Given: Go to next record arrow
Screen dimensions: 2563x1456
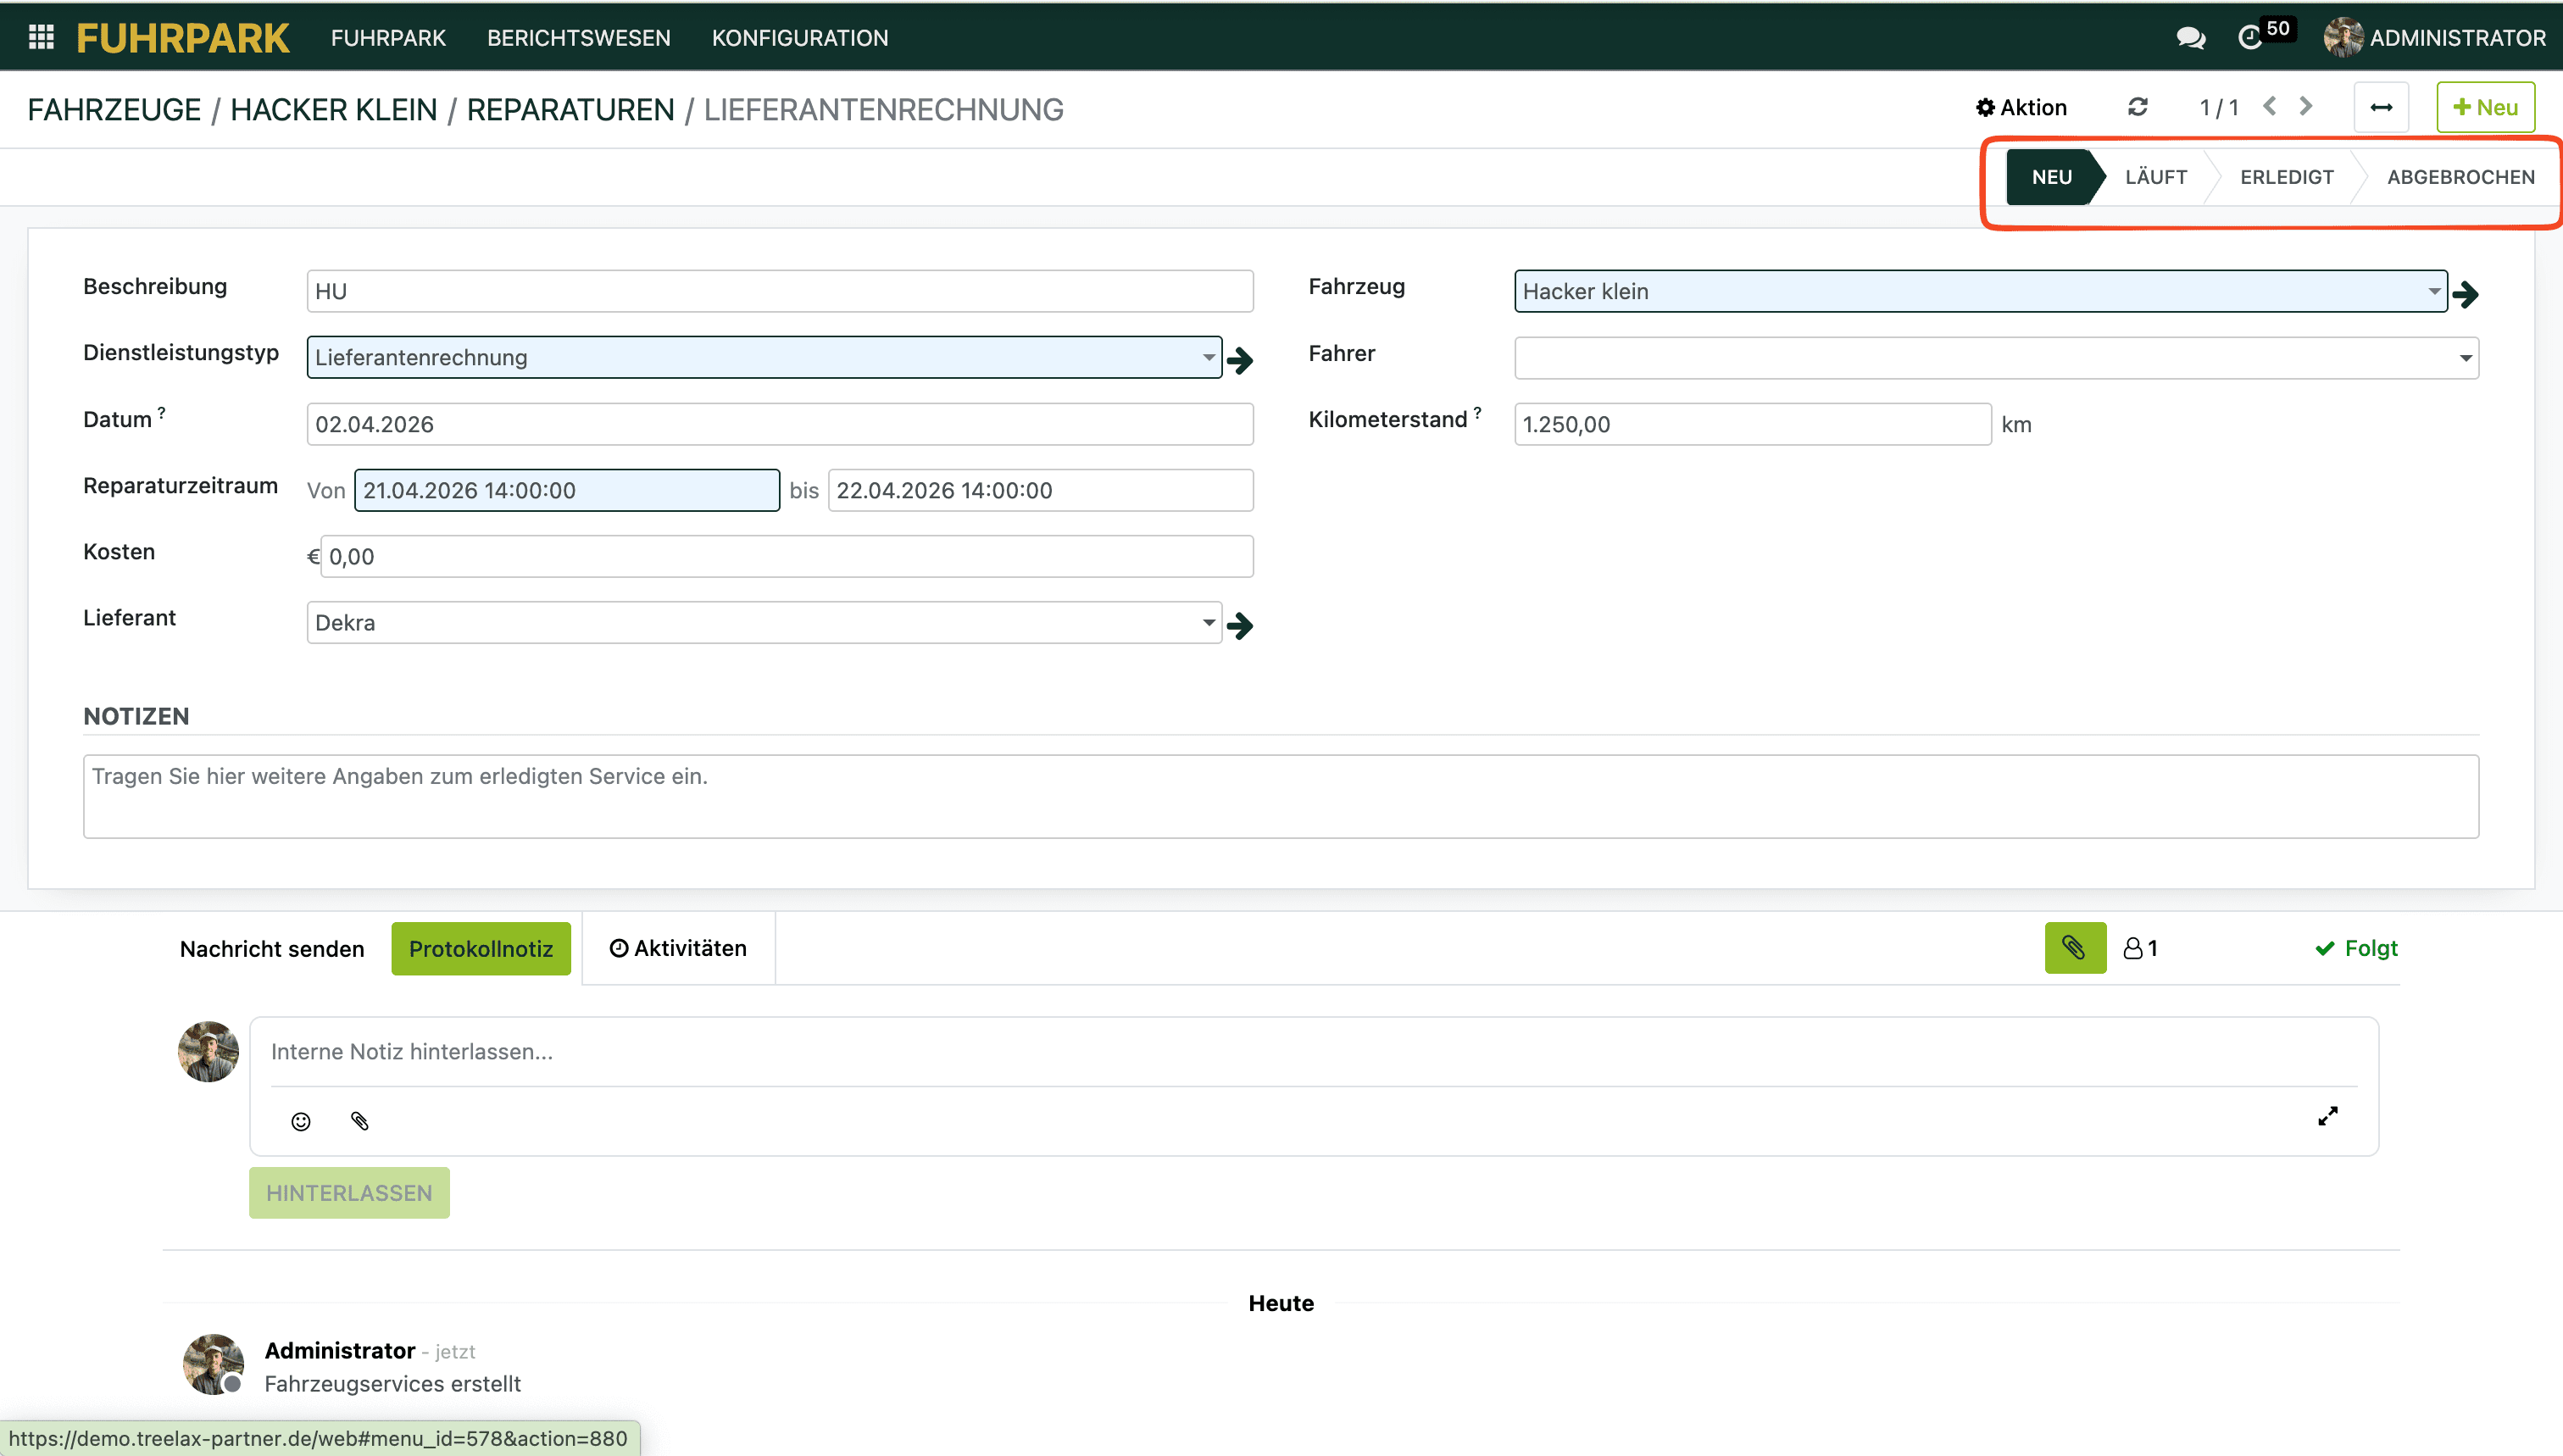Looking at the screenshot, I should [x=2306, y=106].
